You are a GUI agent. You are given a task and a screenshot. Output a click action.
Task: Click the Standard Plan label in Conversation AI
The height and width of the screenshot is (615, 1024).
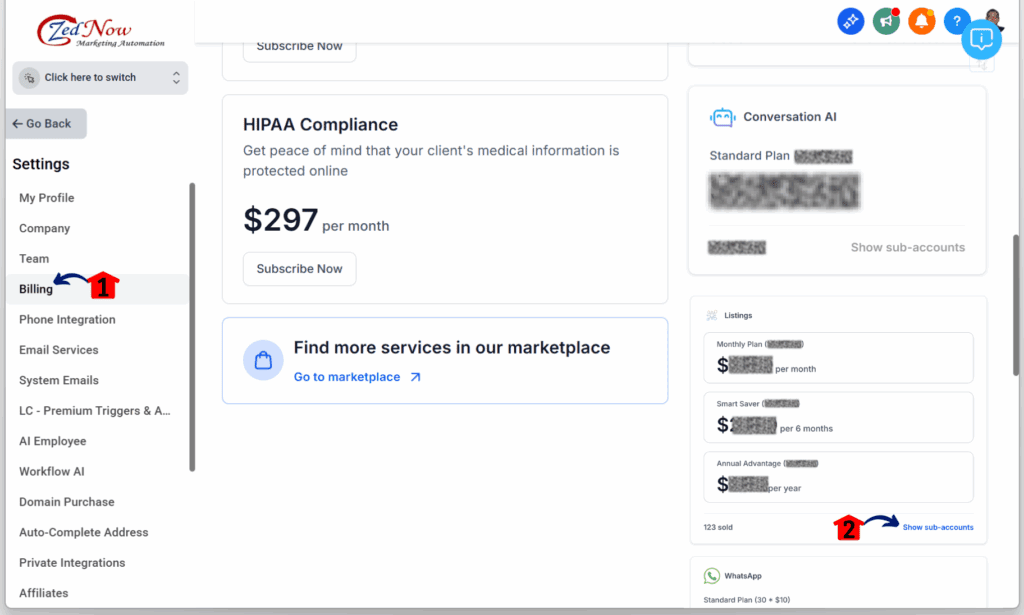(750, 156)
